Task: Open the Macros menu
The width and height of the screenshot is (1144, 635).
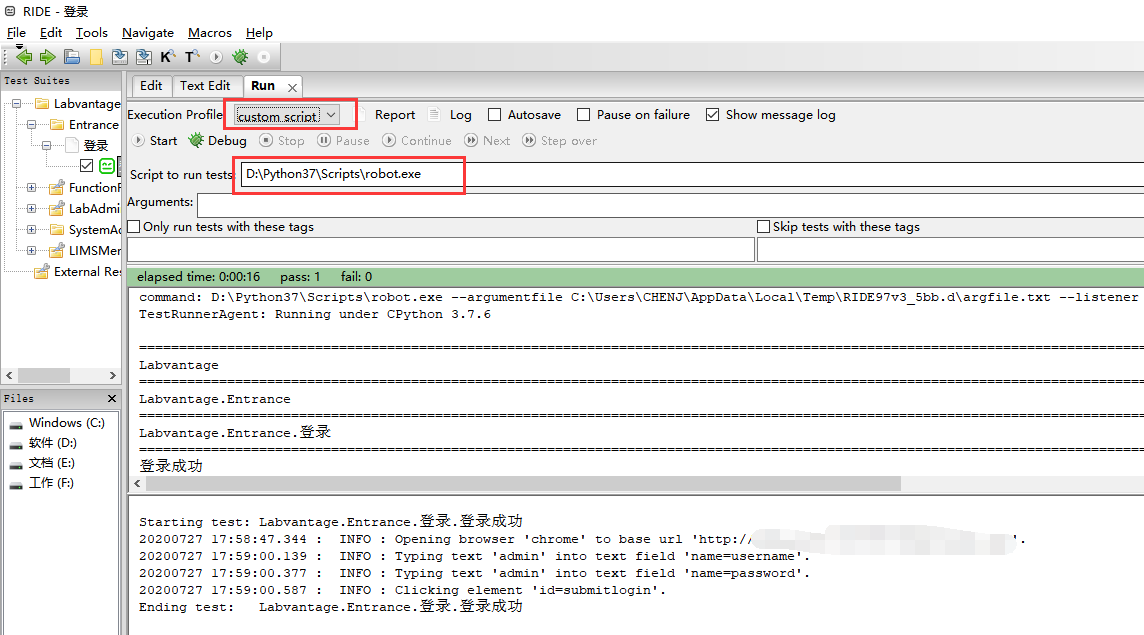Action: 209,32
